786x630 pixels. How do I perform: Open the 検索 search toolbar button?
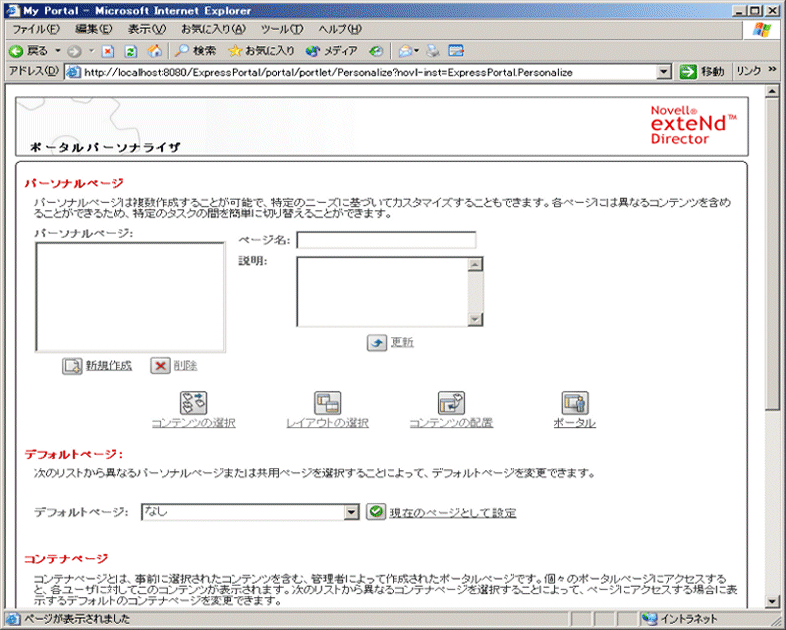pos(195,51)
